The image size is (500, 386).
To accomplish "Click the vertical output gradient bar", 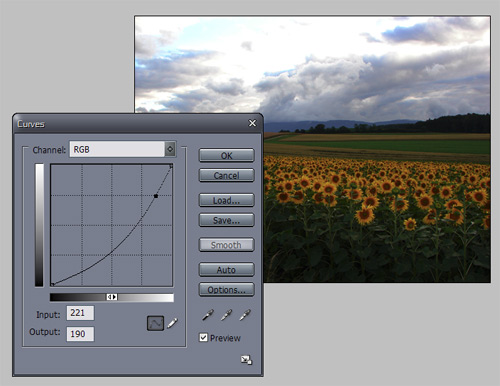I will tap(39, 225).
